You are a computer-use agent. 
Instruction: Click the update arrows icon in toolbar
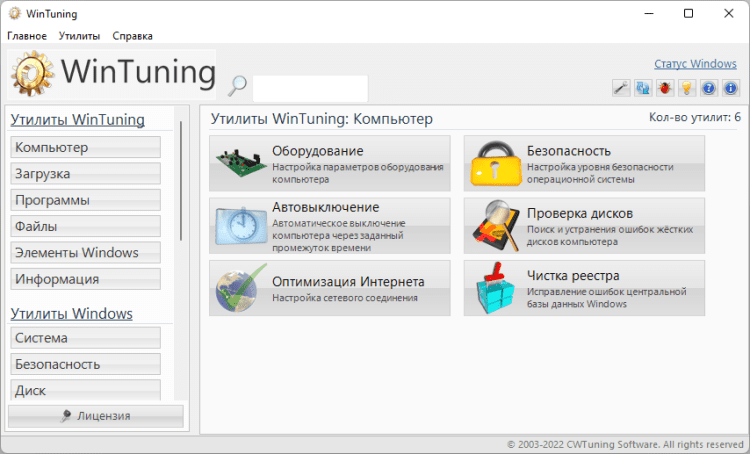click(x=643, y=88)
